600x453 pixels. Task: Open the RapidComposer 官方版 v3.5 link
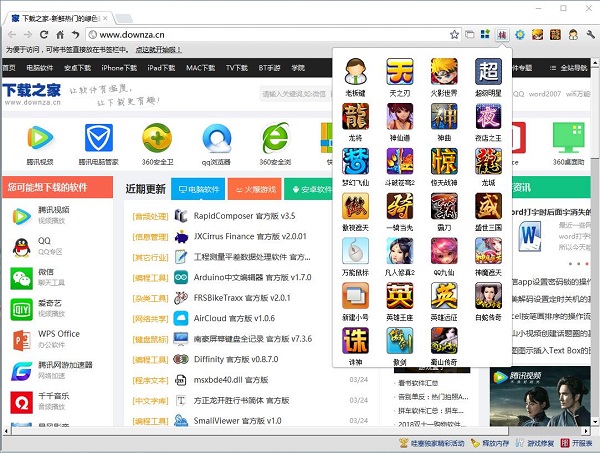[x=244, y=216]
